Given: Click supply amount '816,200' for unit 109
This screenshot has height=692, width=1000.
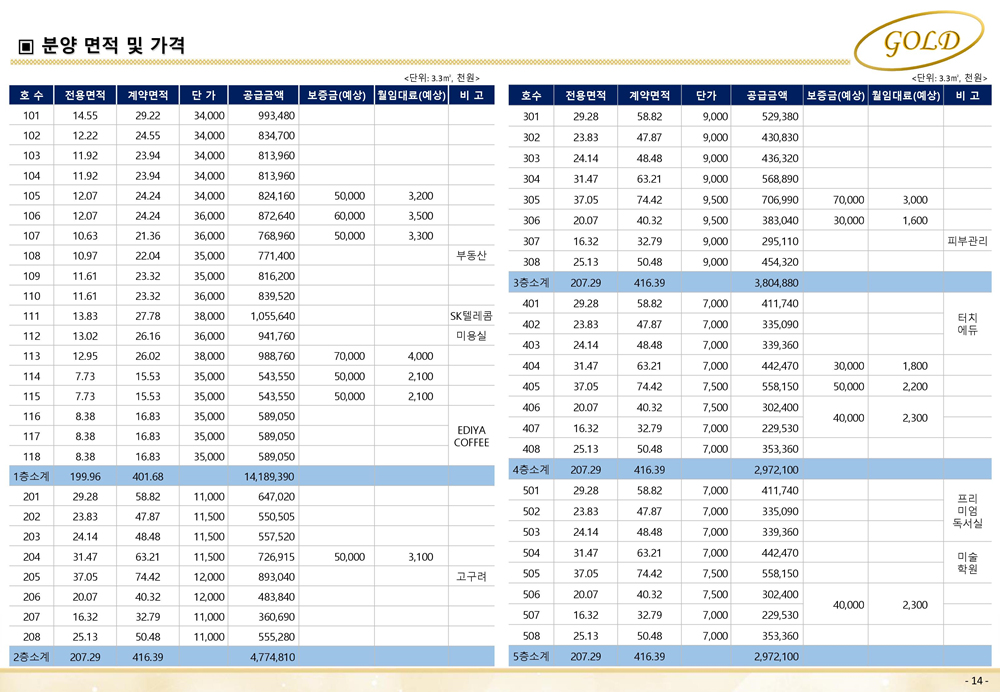Looking at the screenshot, I should click(x=277, y=276).
